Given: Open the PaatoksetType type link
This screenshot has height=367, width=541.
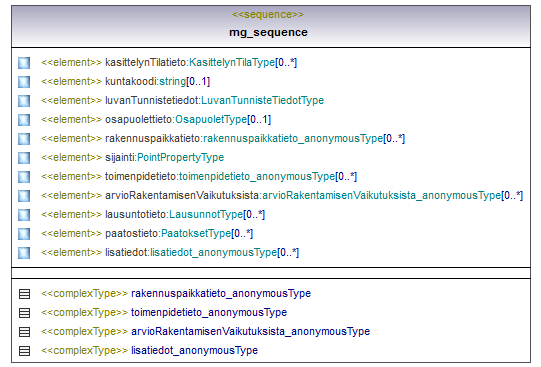Looking at the screenshot, I should [x=196, y=233].
